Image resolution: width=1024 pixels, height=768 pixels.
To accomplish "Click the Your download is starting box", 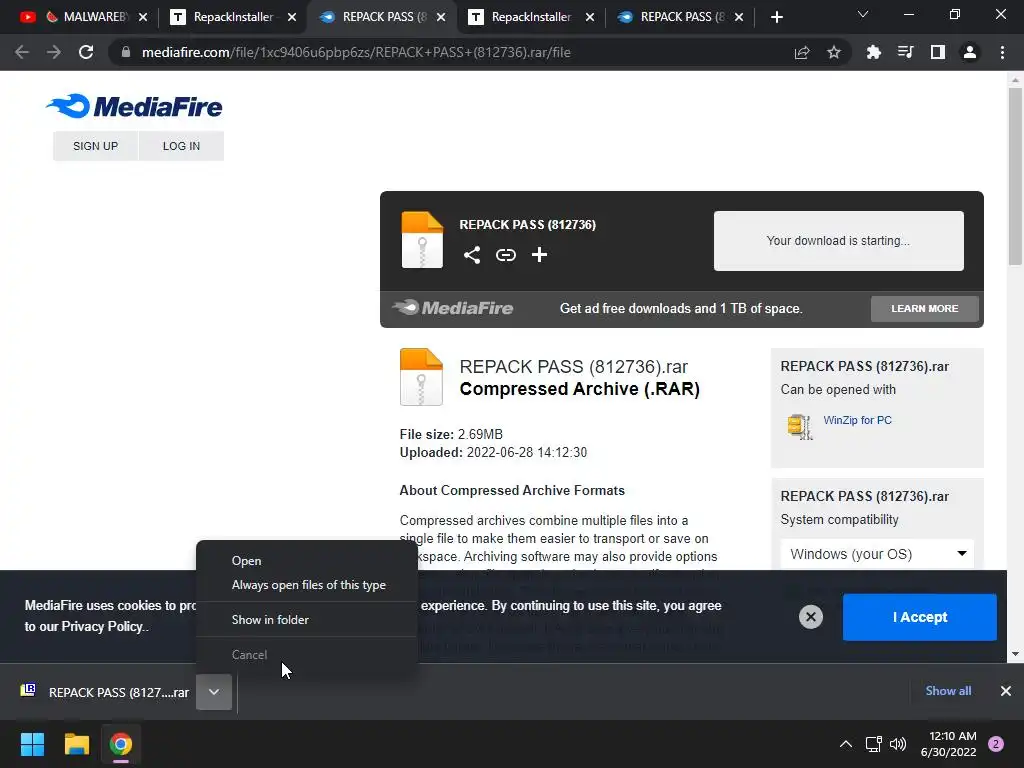I will (839, 240).
